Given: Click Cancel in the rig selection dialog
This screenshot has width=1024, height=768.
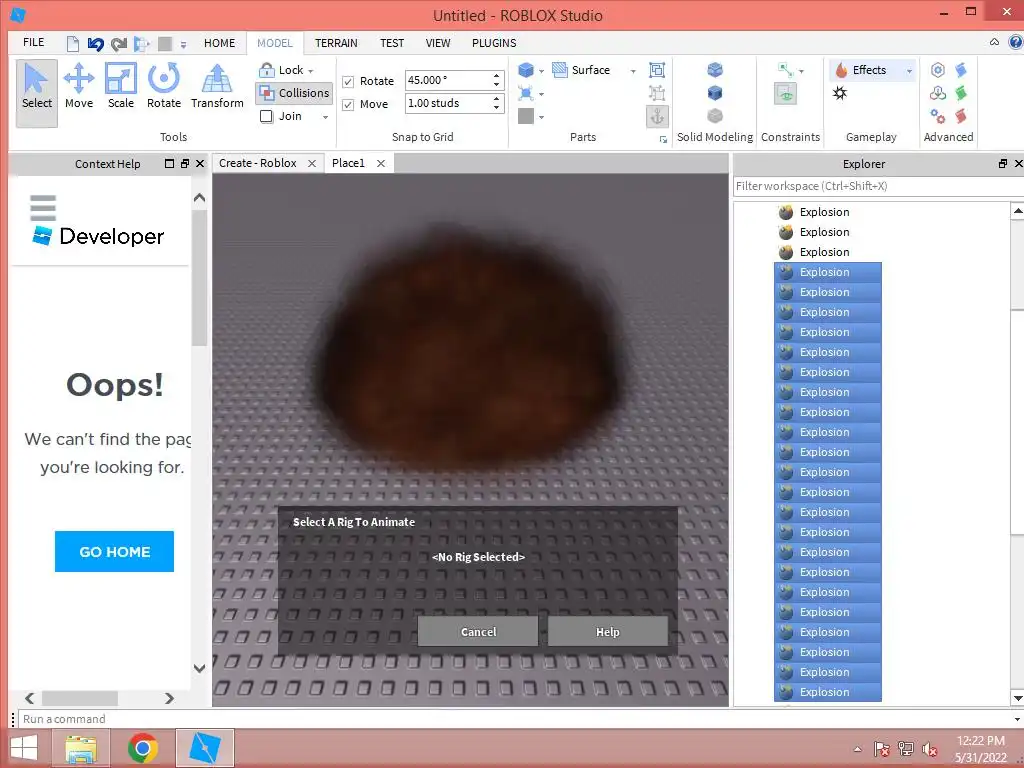Looking at the screenshot, I should pyautogui.click(x=478, y=632).
